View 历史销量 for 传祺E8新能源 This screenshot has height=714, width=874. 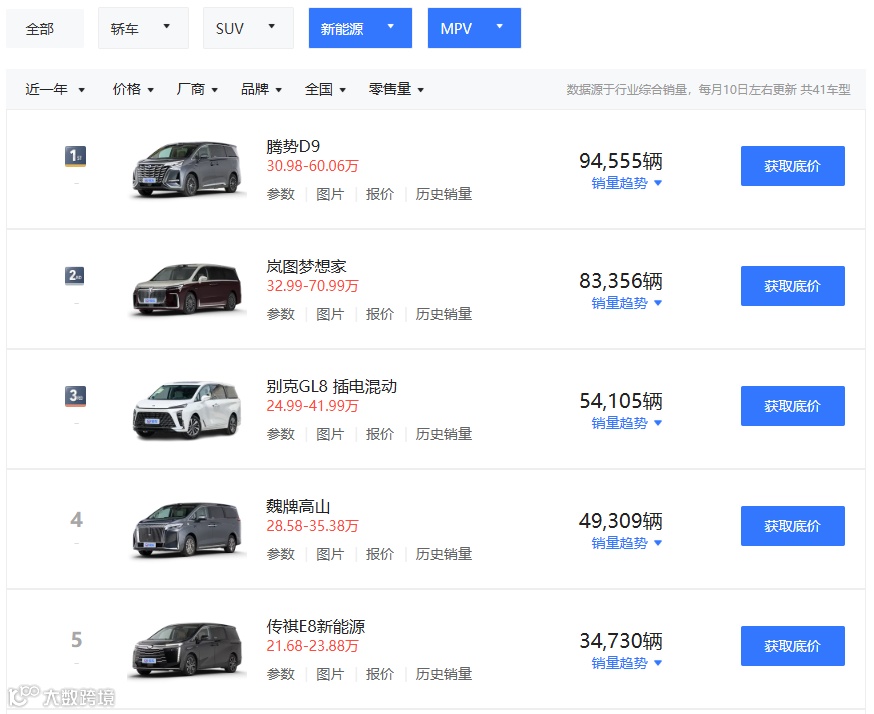444,673
